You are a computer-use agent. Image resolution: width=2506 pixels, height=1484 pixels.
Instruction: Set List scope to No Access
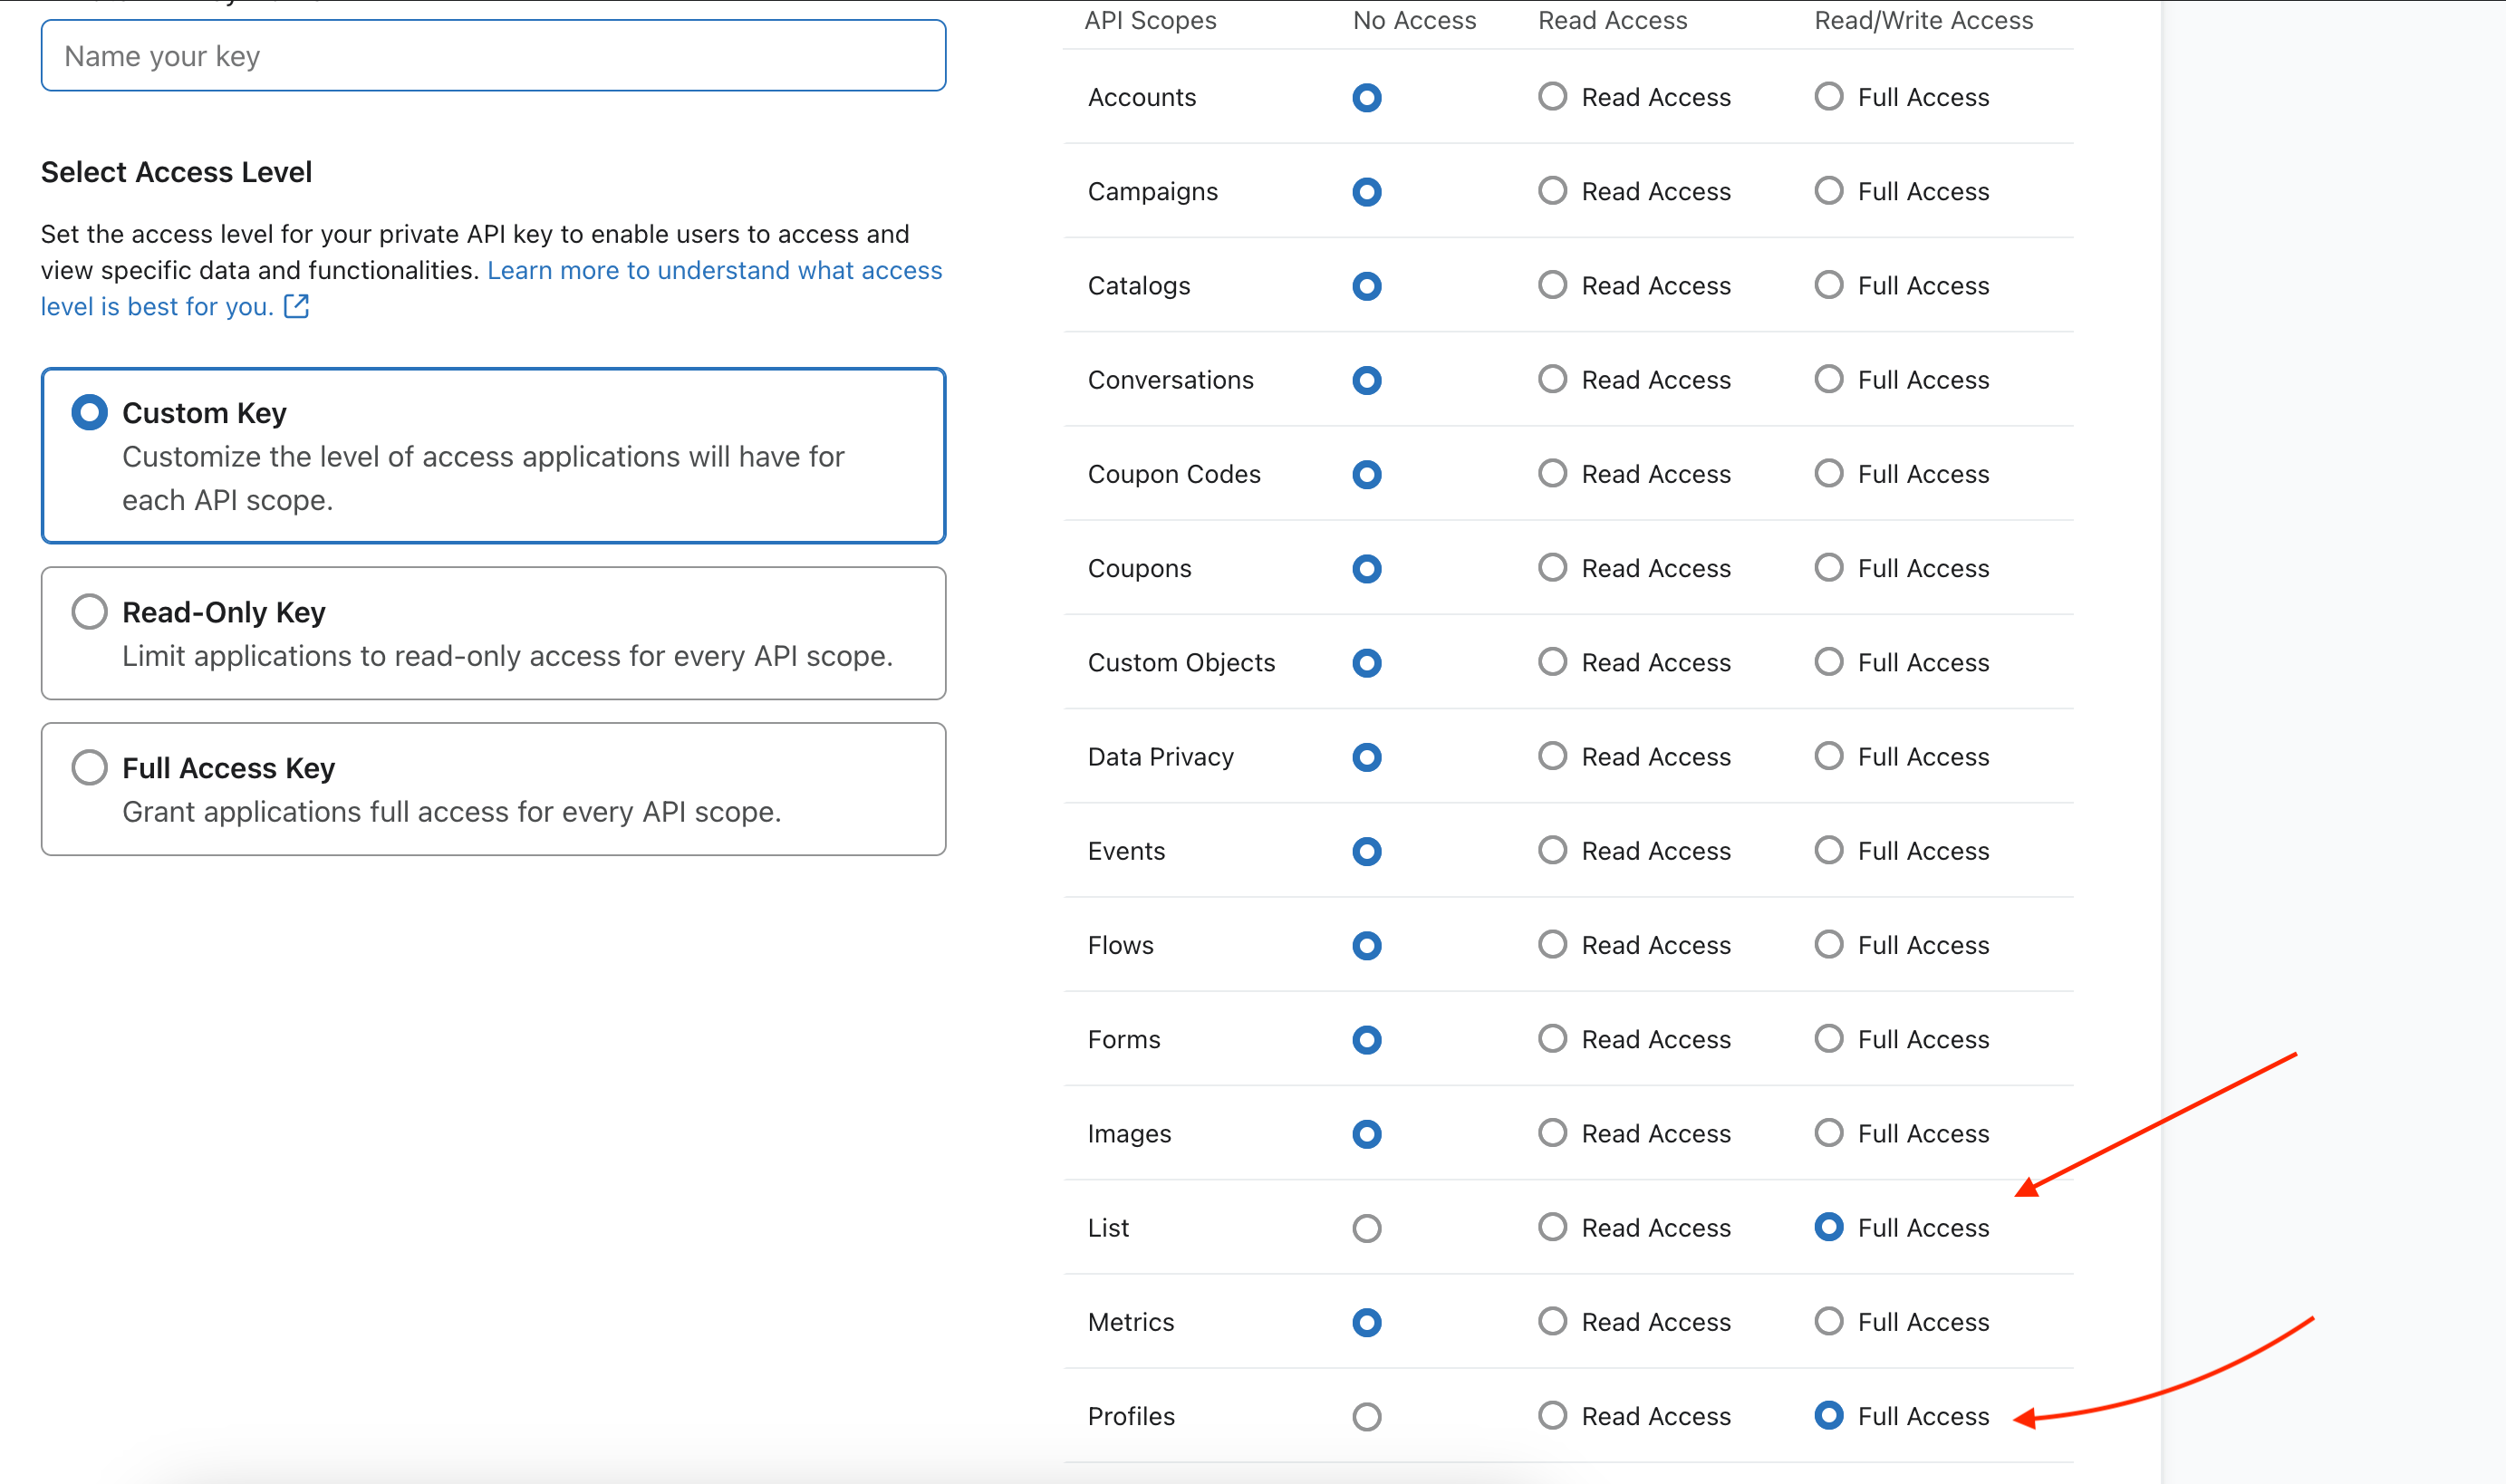click(1366, 1228)
